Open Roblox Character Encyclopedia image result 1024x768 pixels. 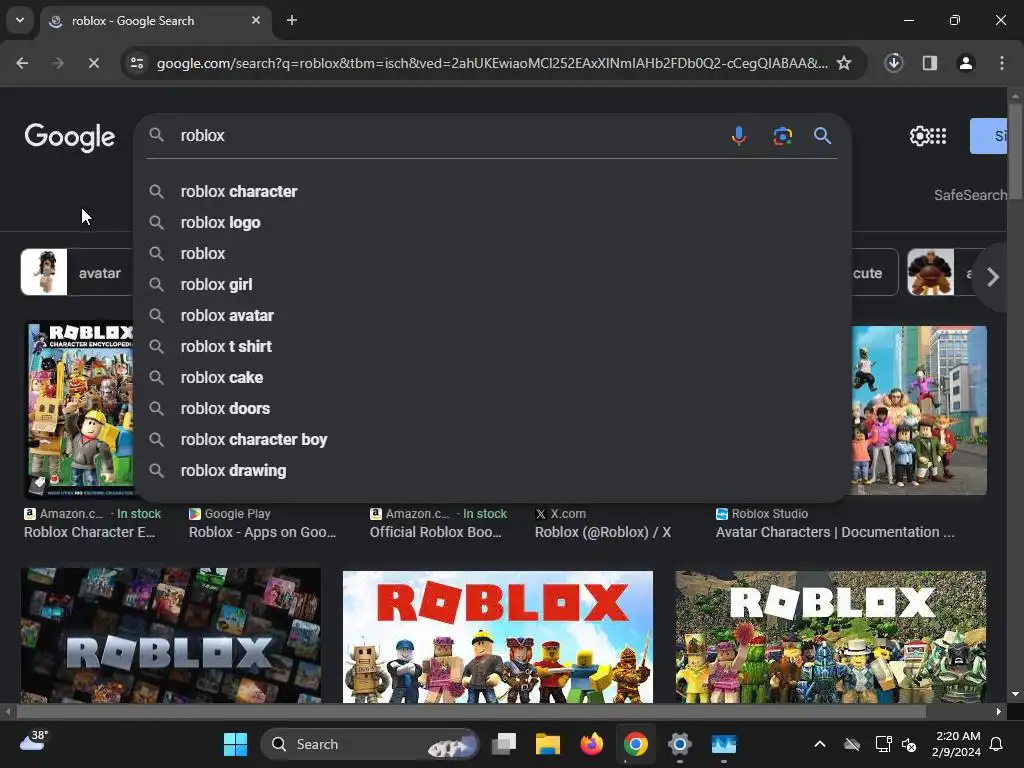click(x=80, y=409)
